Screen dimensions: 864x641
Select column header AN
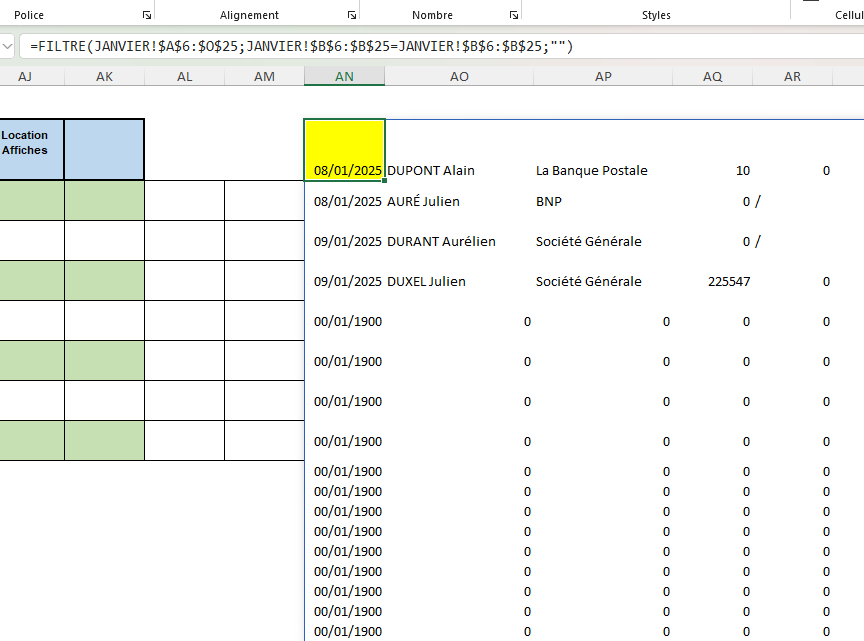(344, 77)
